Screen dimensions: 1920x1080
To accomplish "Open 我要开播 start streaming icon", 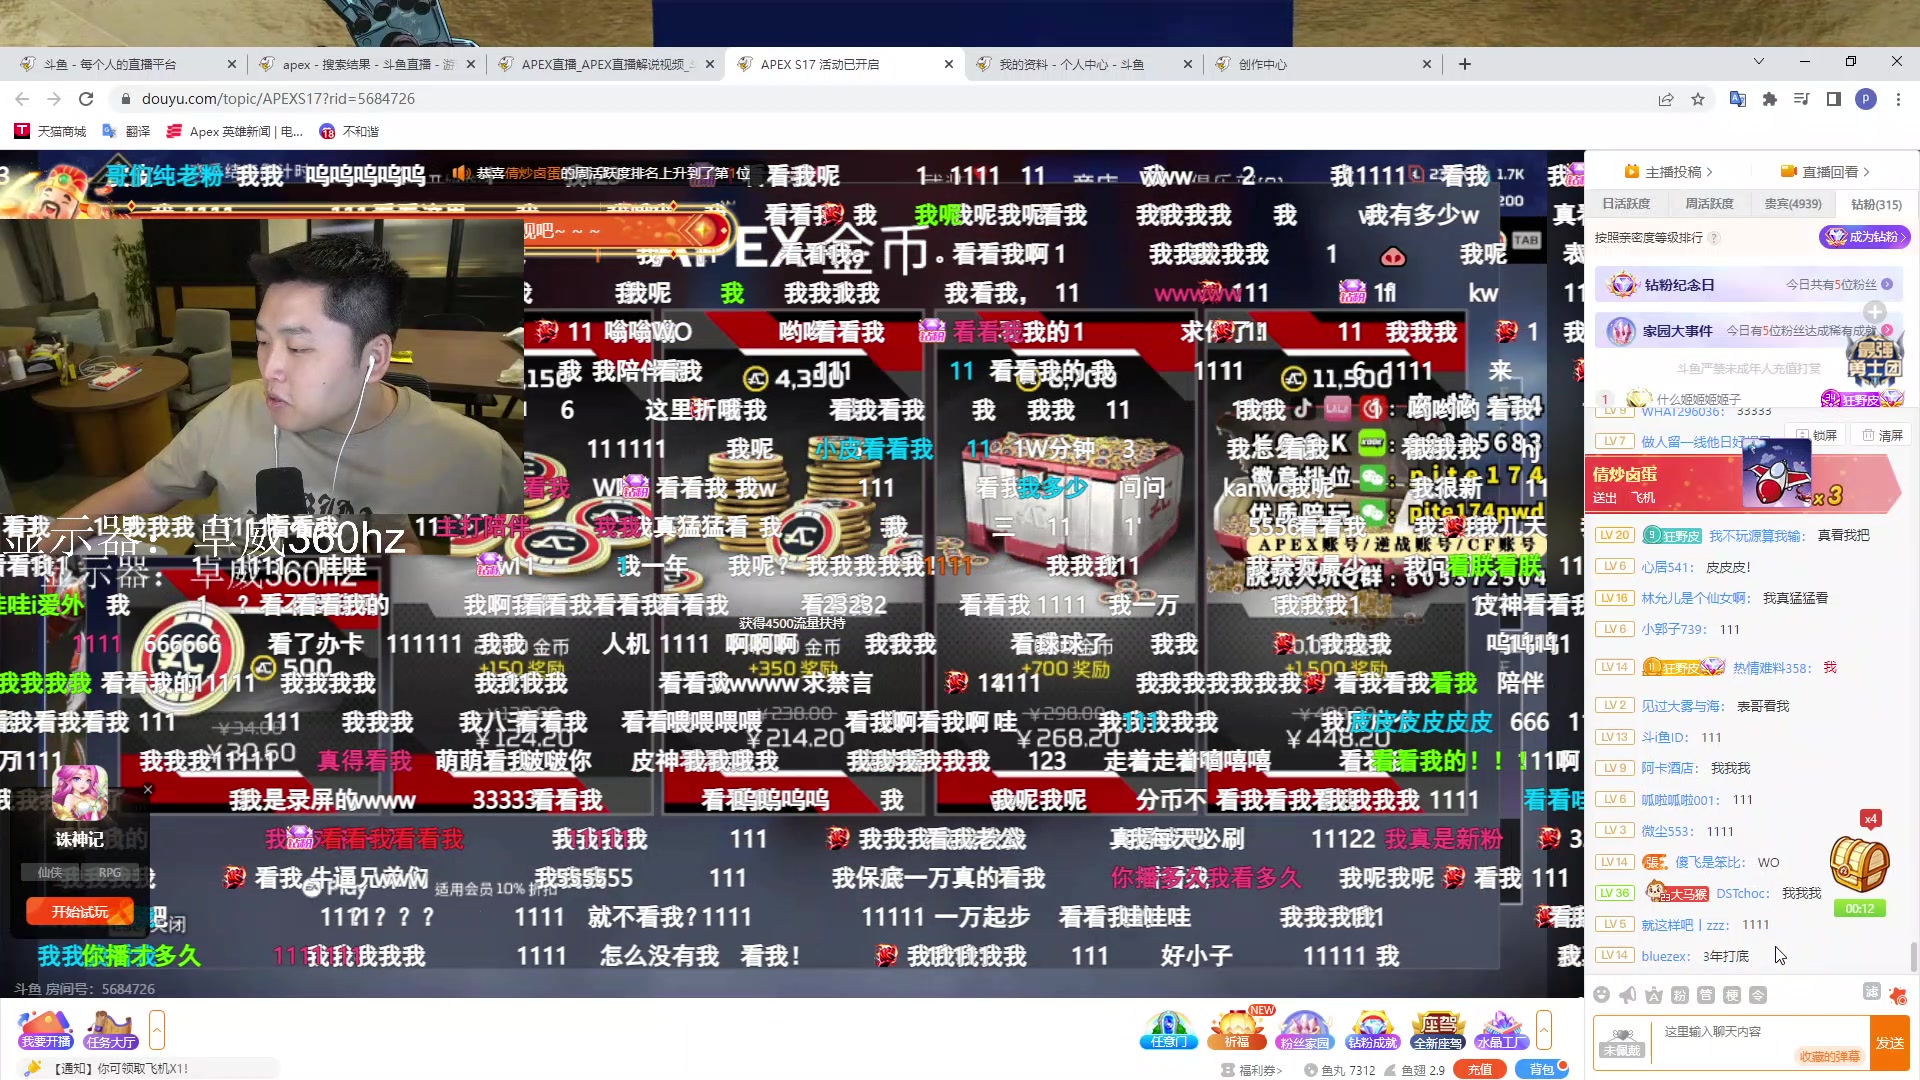I will click(x=46, y=1029).
